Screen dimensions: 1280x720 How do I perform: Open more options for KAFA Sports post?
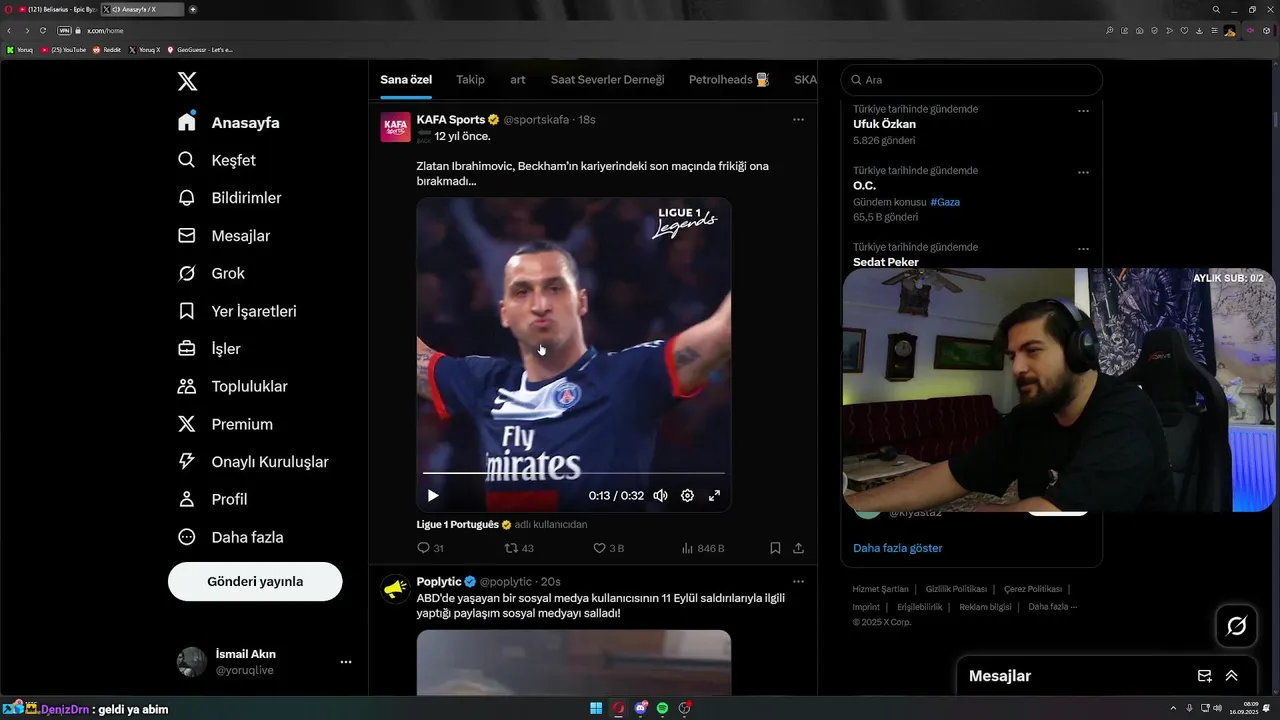798,119
